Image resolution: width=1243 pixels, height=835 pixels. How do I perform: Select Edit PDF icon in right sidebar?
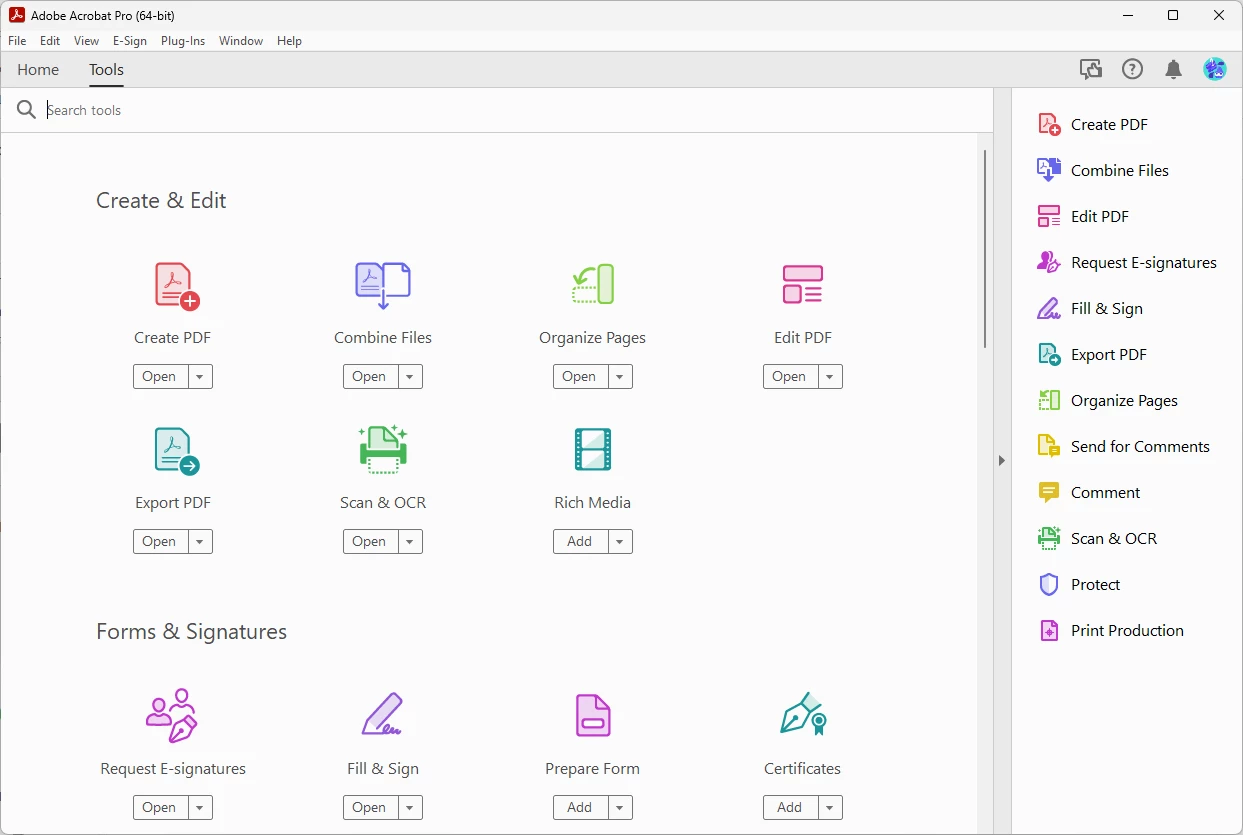[x=1049, y=217]
